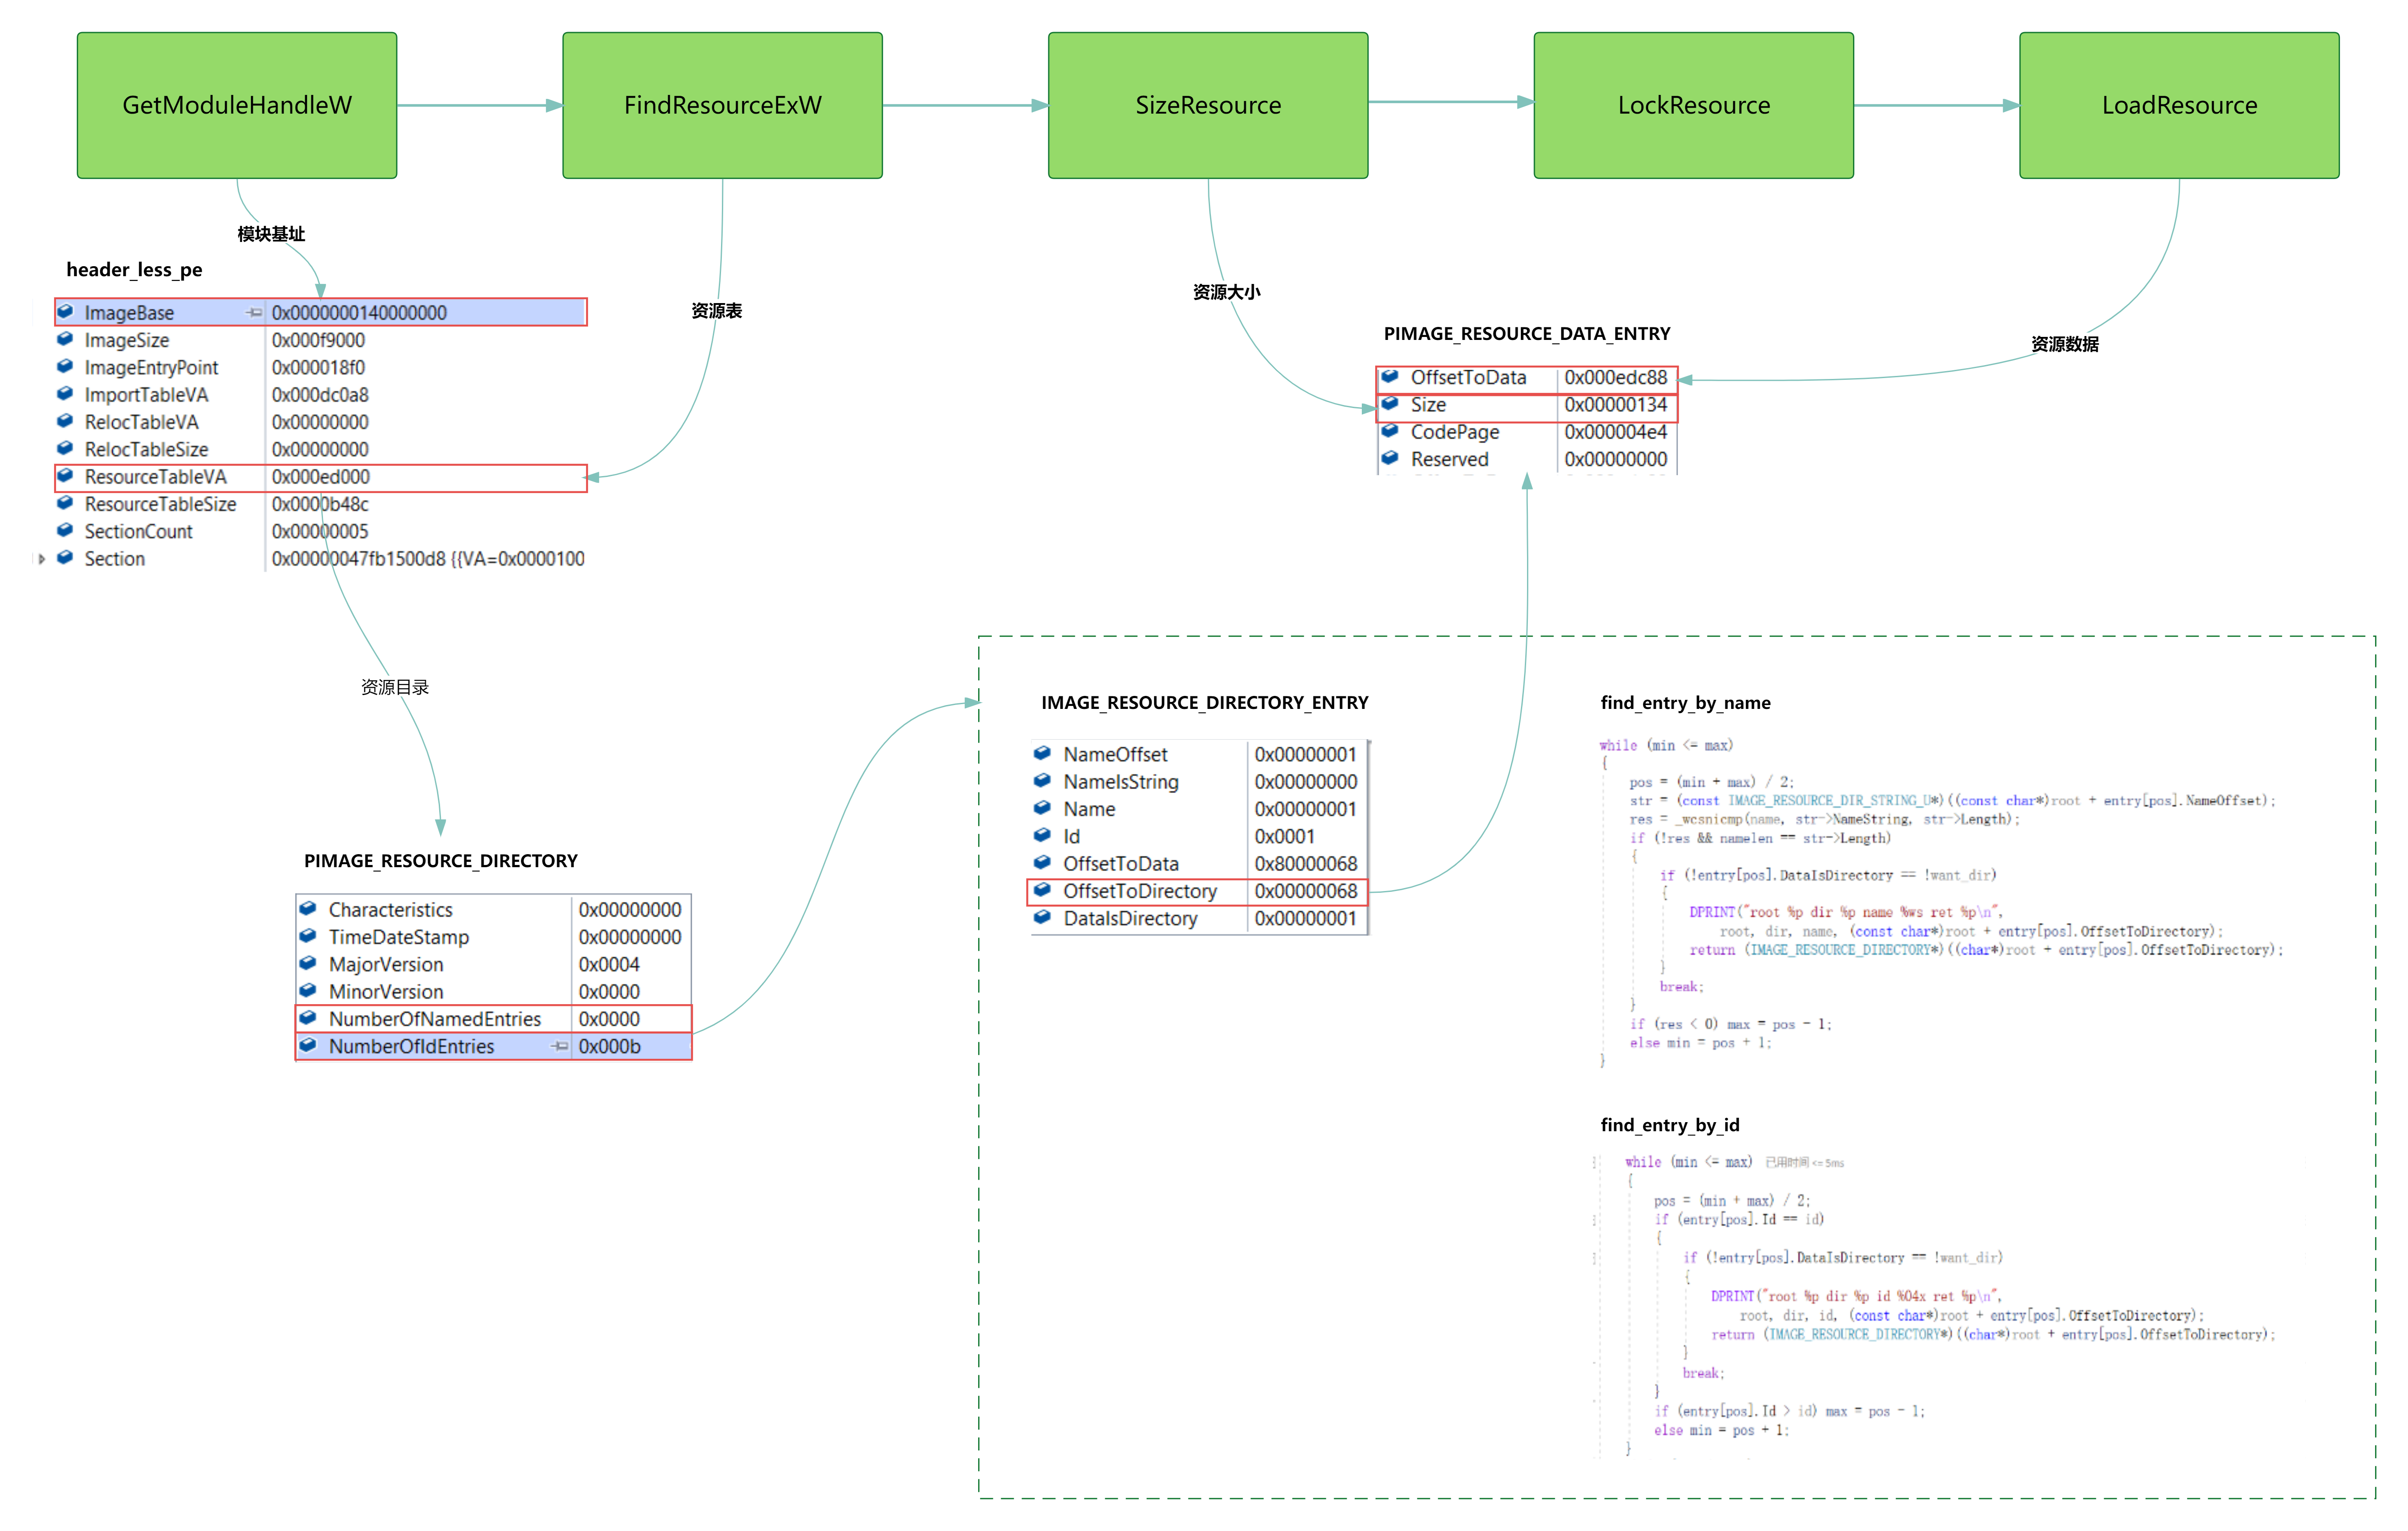Click the ImageBase value 0x0000000140000000
Viewport: 2408px width, 1531px height.
pyautogui.click(x=360, y=313)
